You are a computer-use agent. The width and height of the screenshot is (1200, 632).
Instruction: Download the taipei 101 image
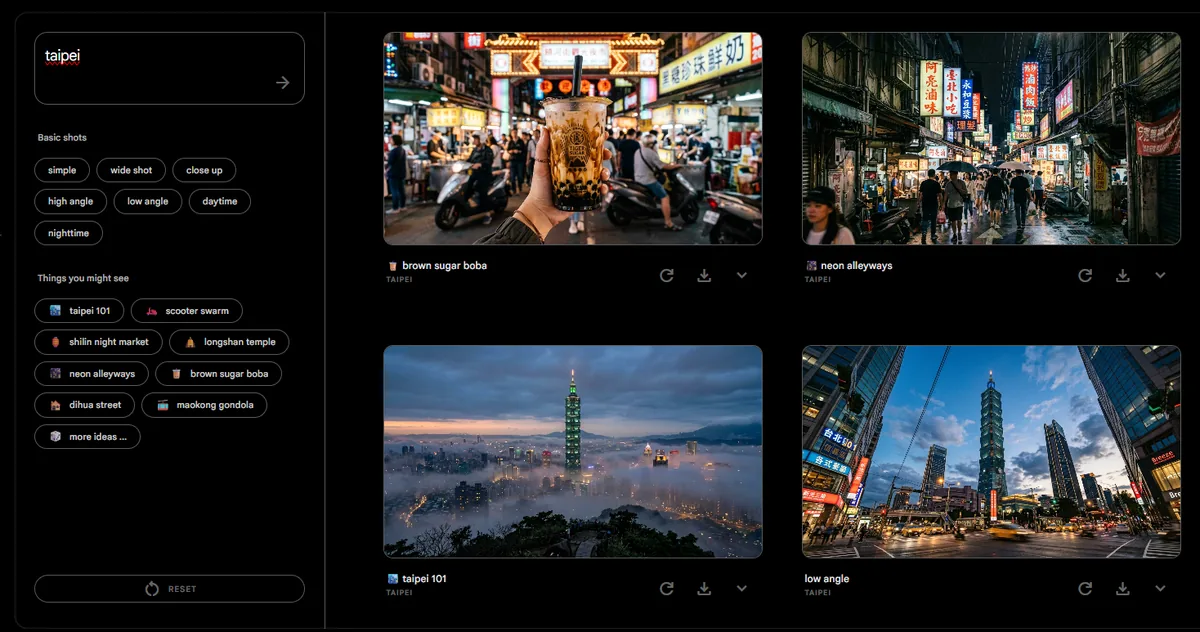pyautogui.click(x=704, y=588)
